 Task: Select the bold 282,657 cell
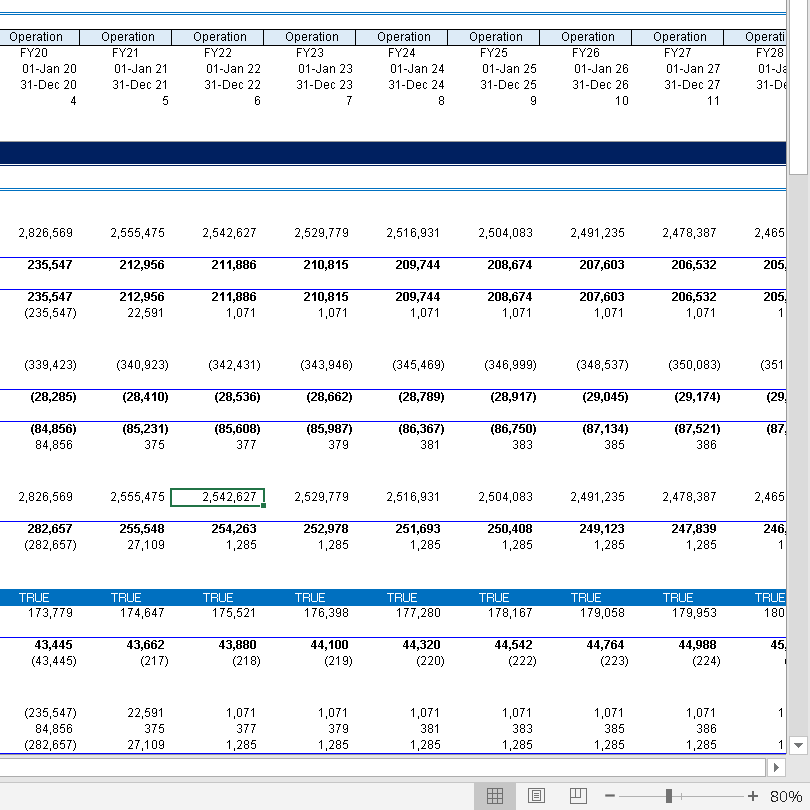[x=50, y=529]
